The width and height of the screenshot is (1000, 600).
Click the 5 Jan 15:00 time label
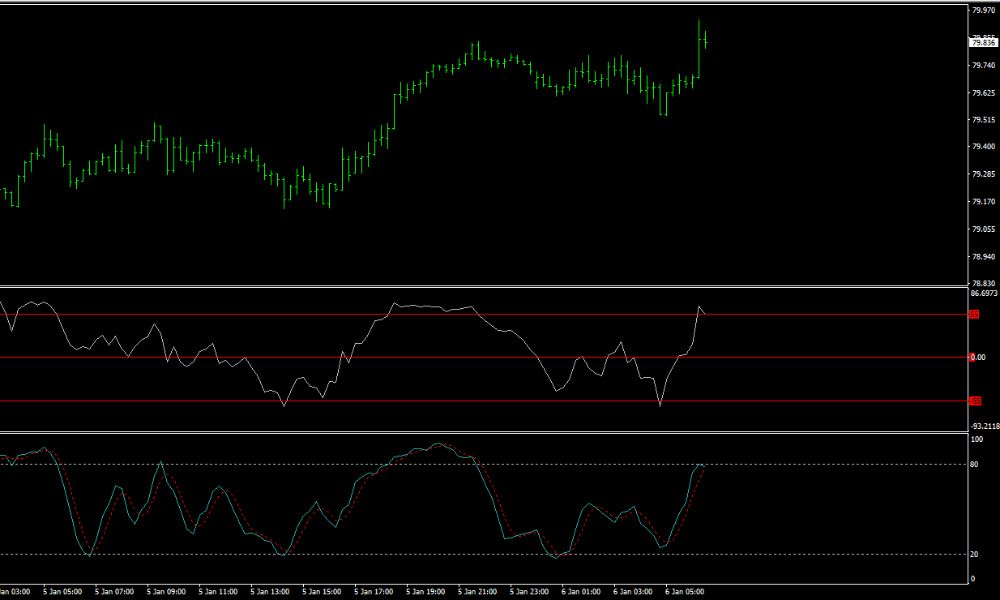[x=321, y=592]
